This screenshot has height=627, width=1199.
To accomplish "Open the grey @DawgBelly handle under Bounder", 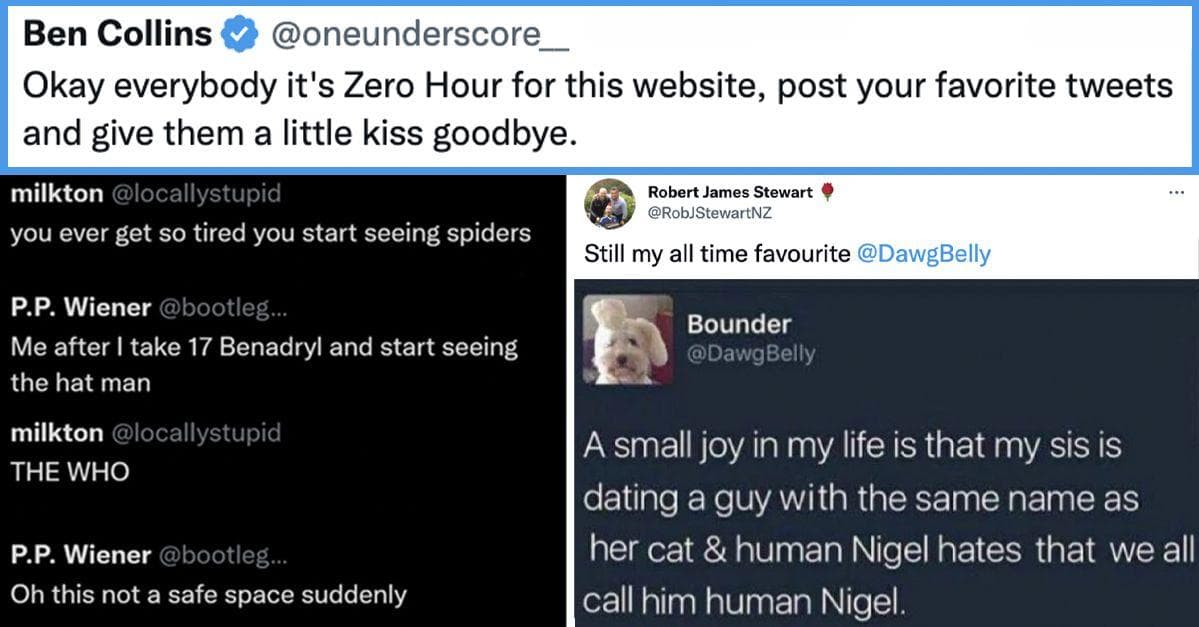I will [752, 353].
